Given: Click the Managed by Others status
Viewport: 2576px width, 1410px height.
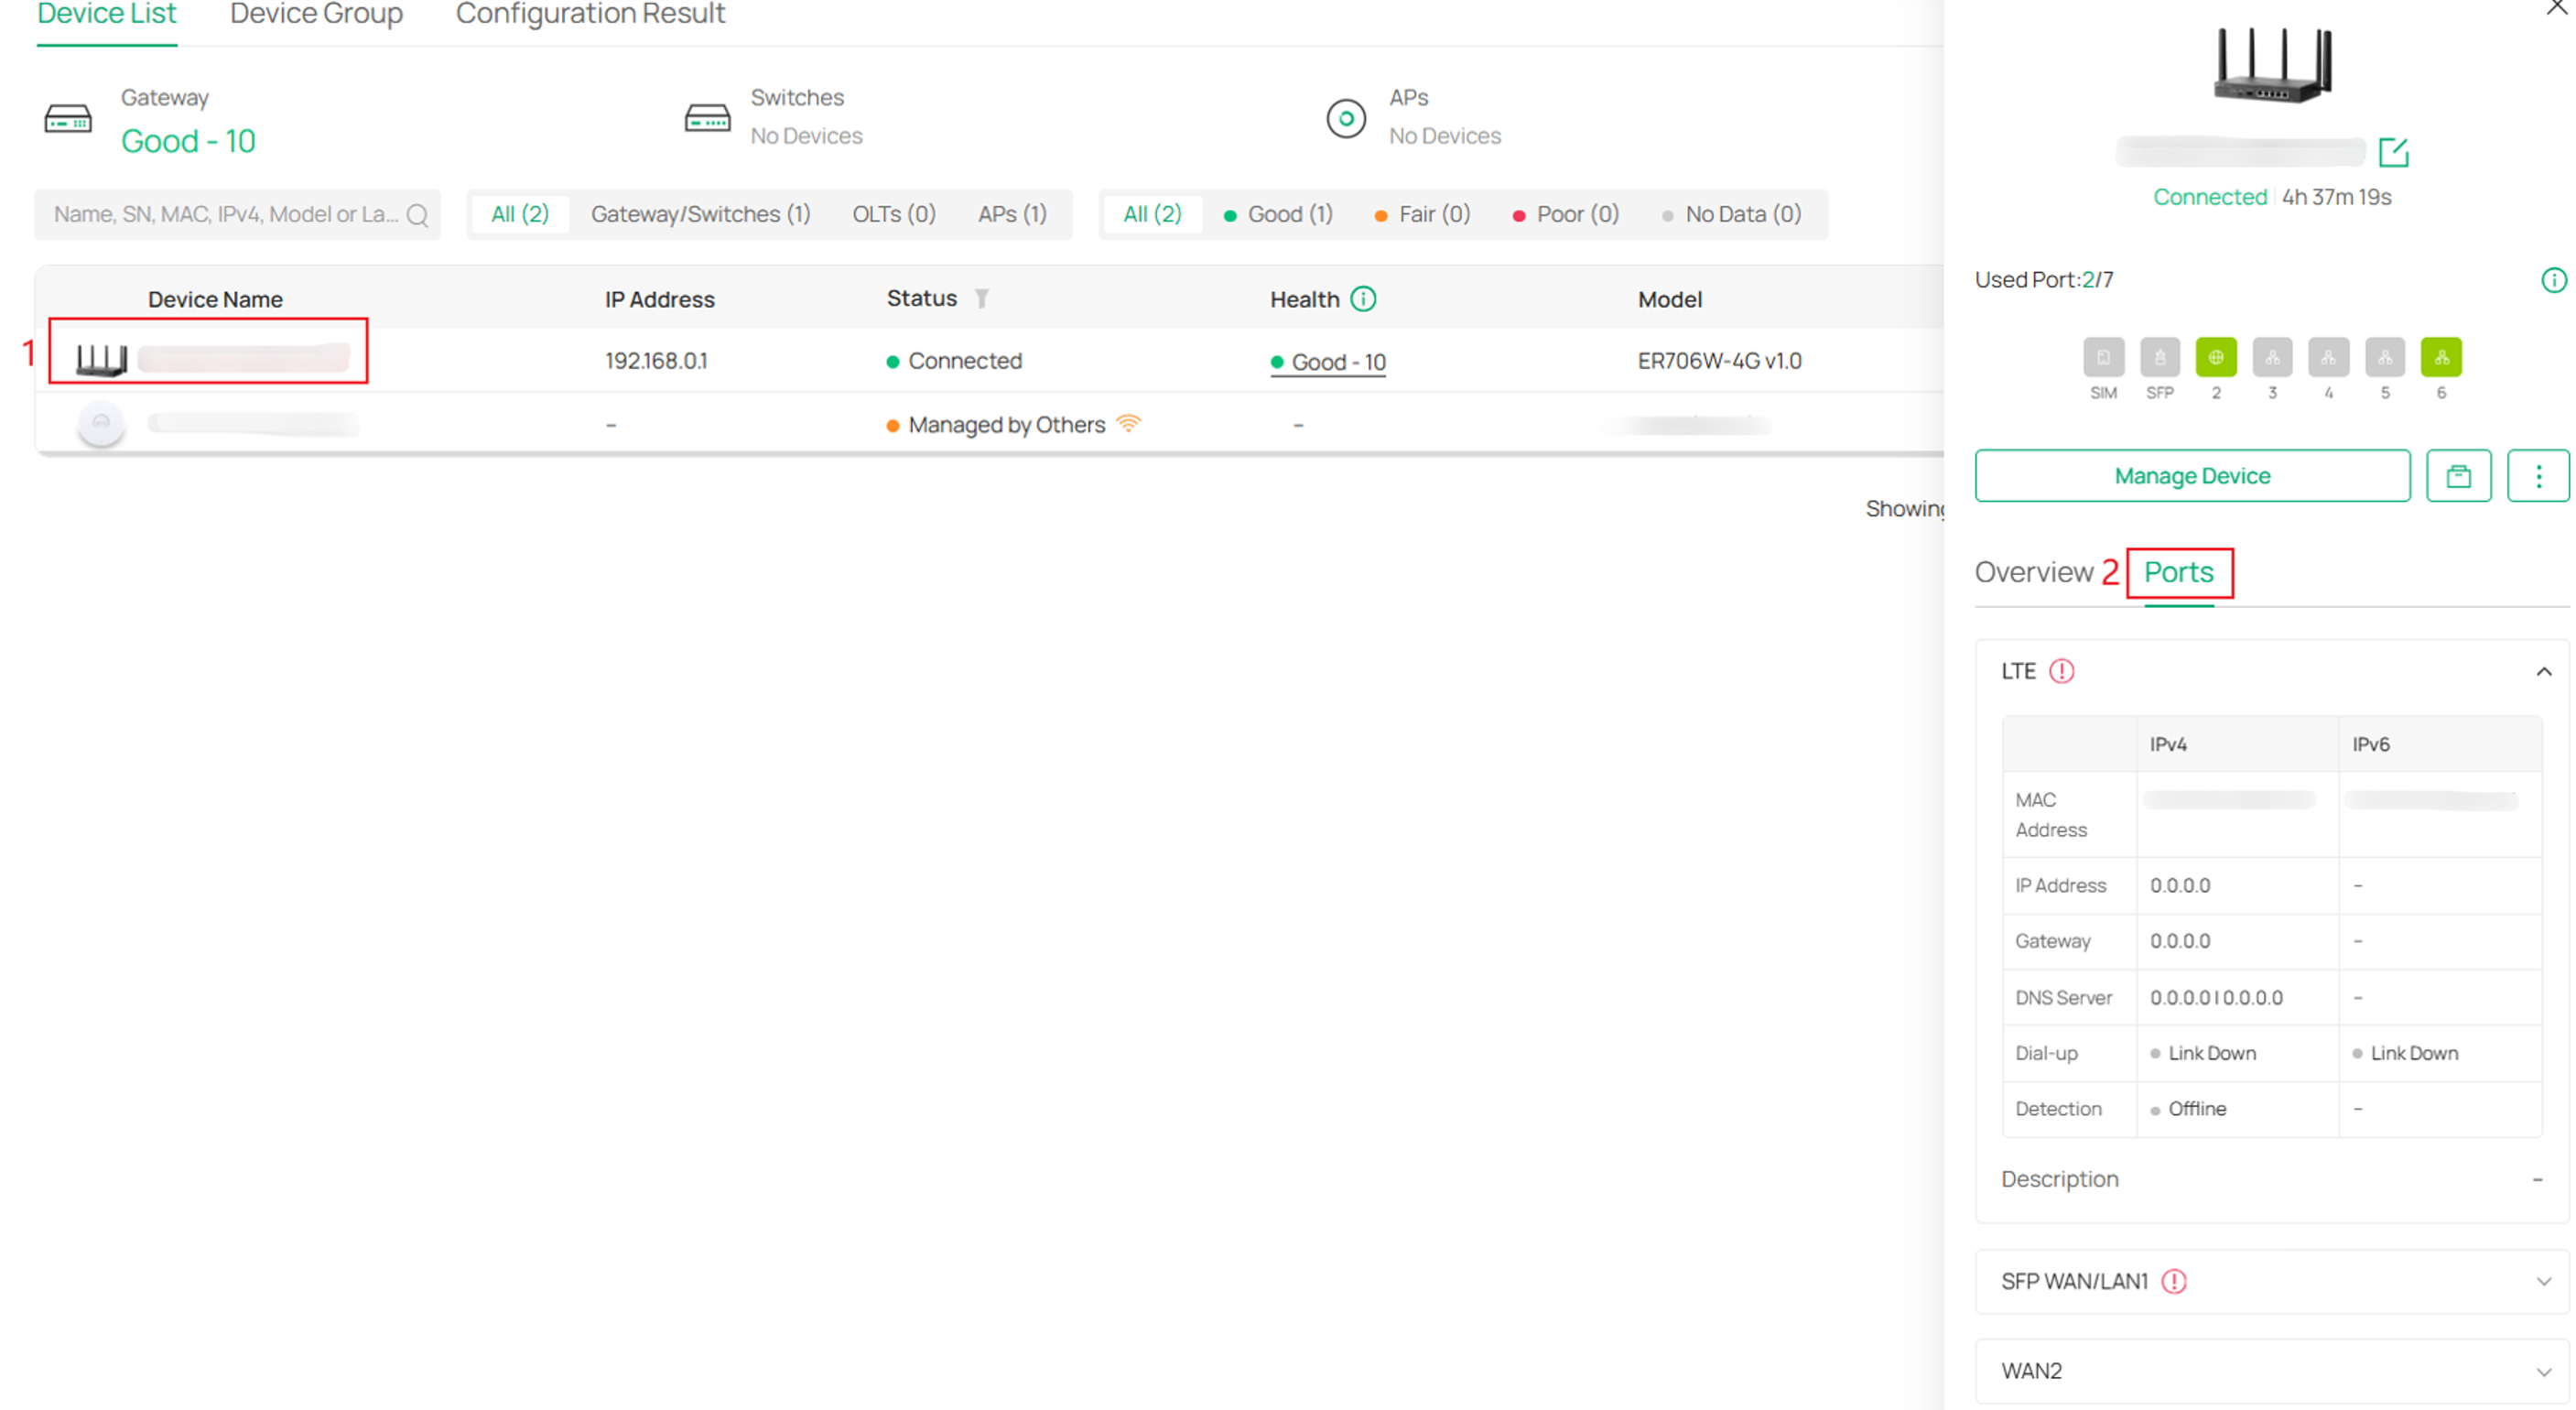Looking at the screenshot, I should point(1006,425).
